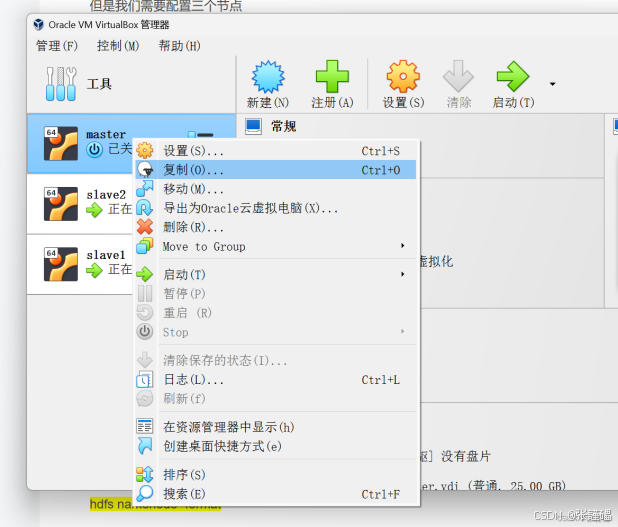Image resolution: width=618 pixels, height=527 pixels.
Task: Open the 控制(M) menu
Action: click(x=118, y=46)
